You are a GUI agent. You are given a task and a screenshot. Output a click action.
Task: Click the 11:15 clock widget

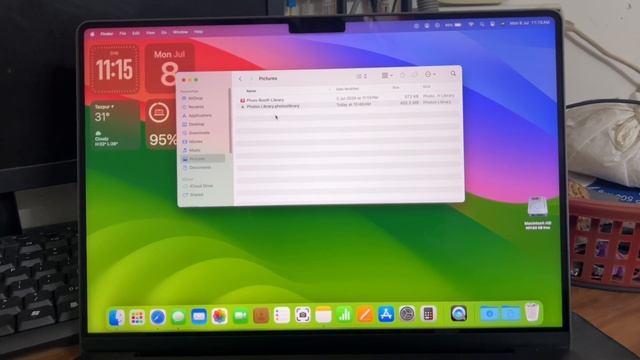pyautogui.click(x=114, y=69)
